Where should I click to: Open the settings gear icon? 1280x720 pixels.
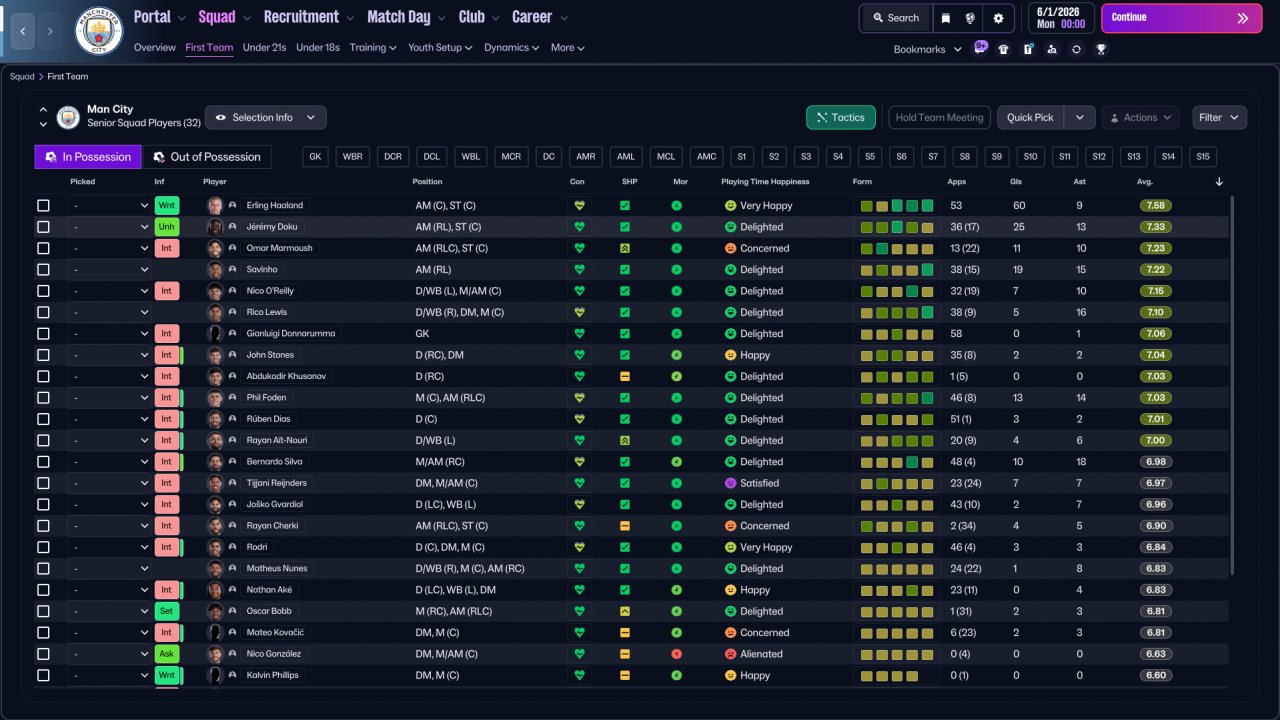tap(998, 18)
